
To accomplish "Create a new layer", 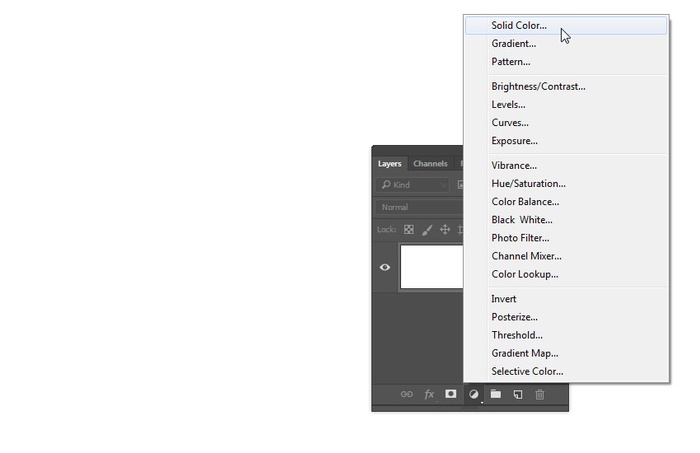I will pos(517,395).
